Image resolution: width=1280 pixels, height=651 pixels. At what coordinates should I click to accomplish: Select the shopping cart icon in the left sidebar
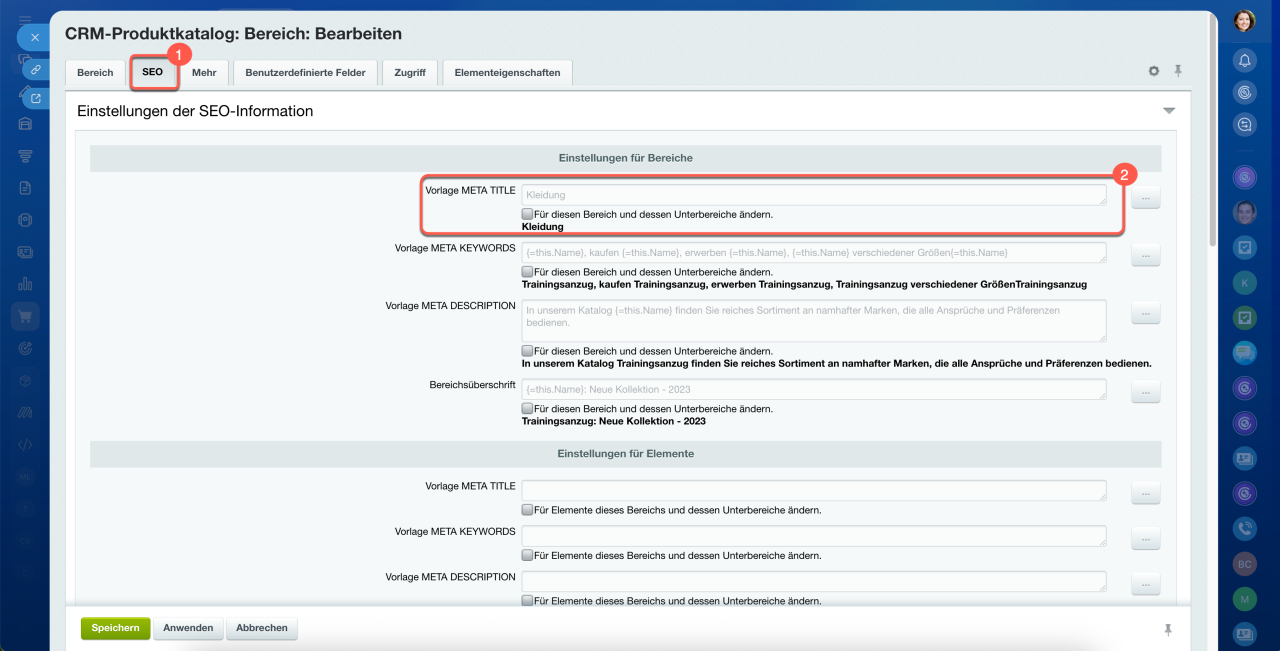[x=25, y=316]
